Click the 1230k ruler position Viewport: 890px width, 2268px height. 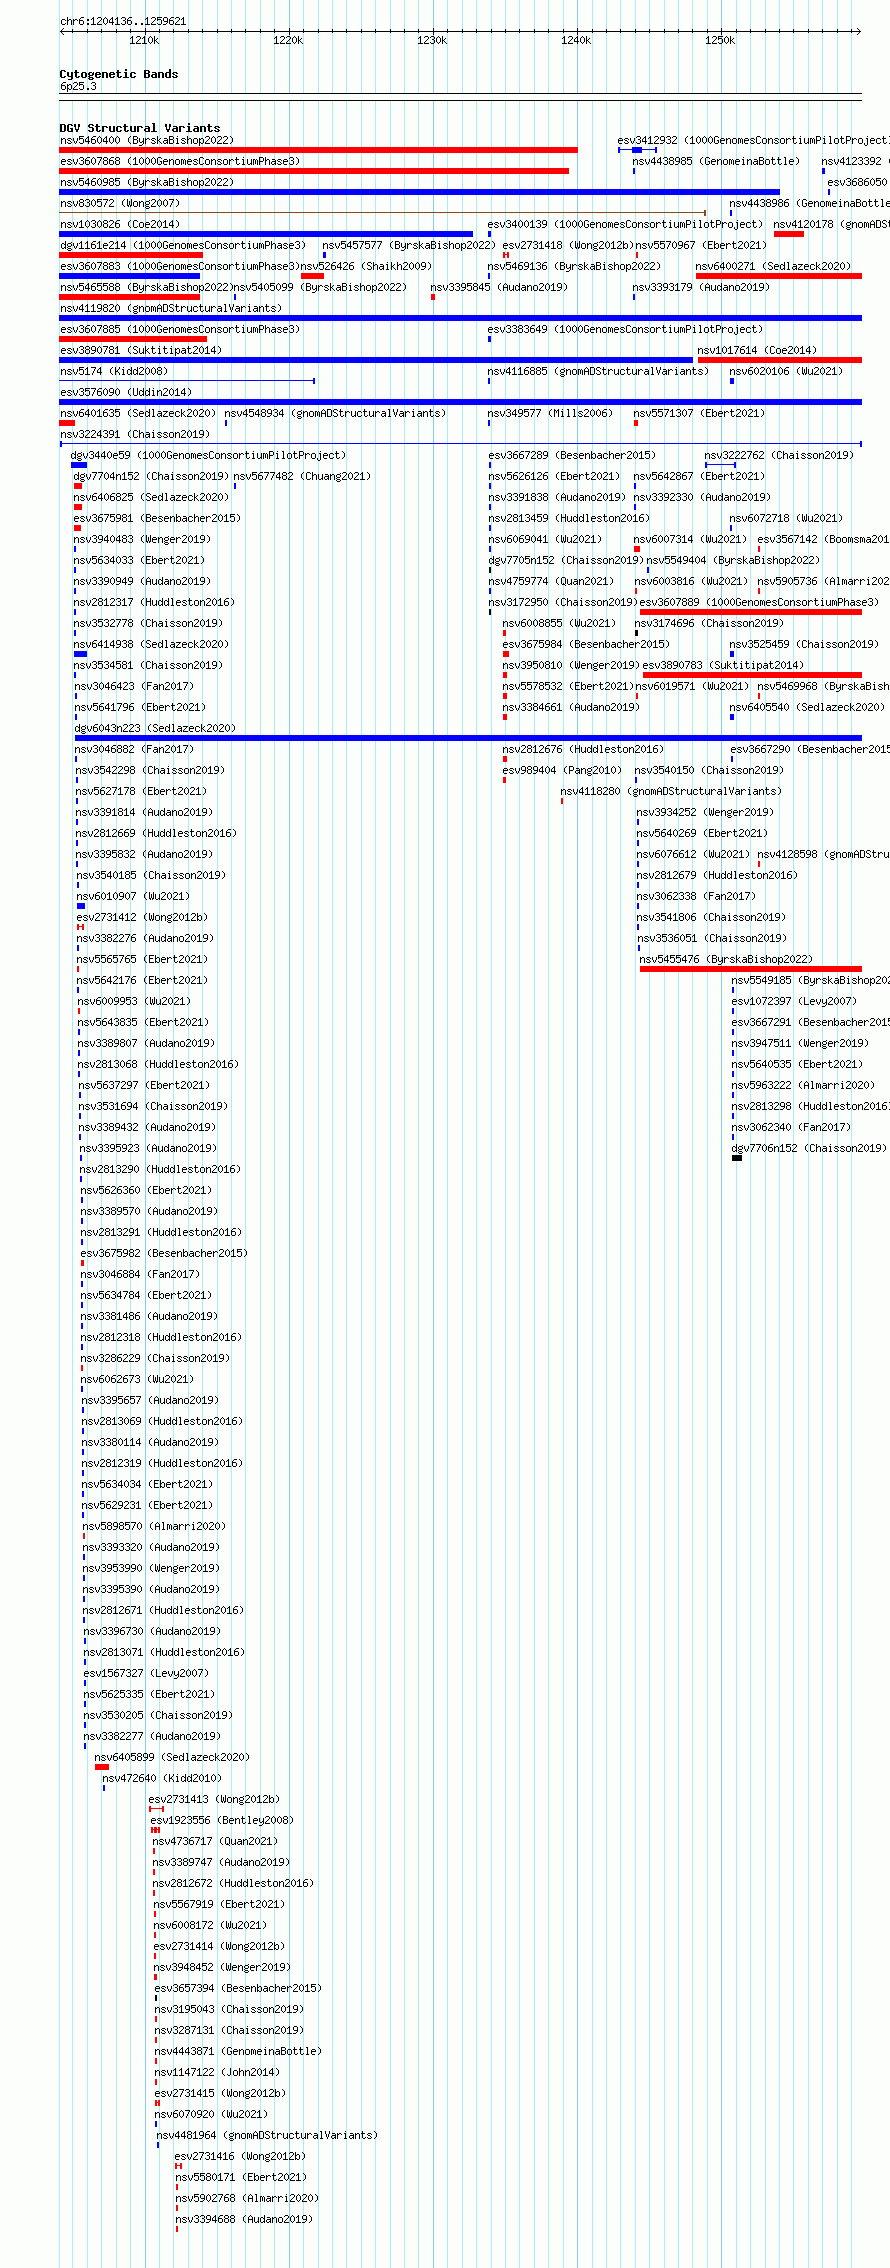point(432,40)
